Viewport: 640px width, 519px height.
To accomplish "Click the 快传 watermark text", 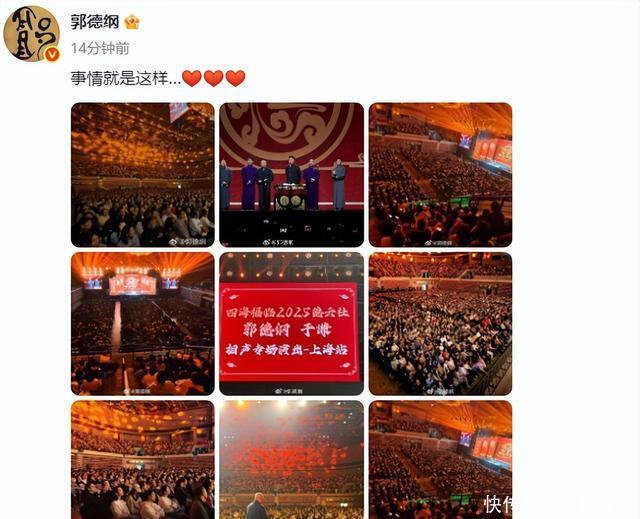I will click(498, 505).
